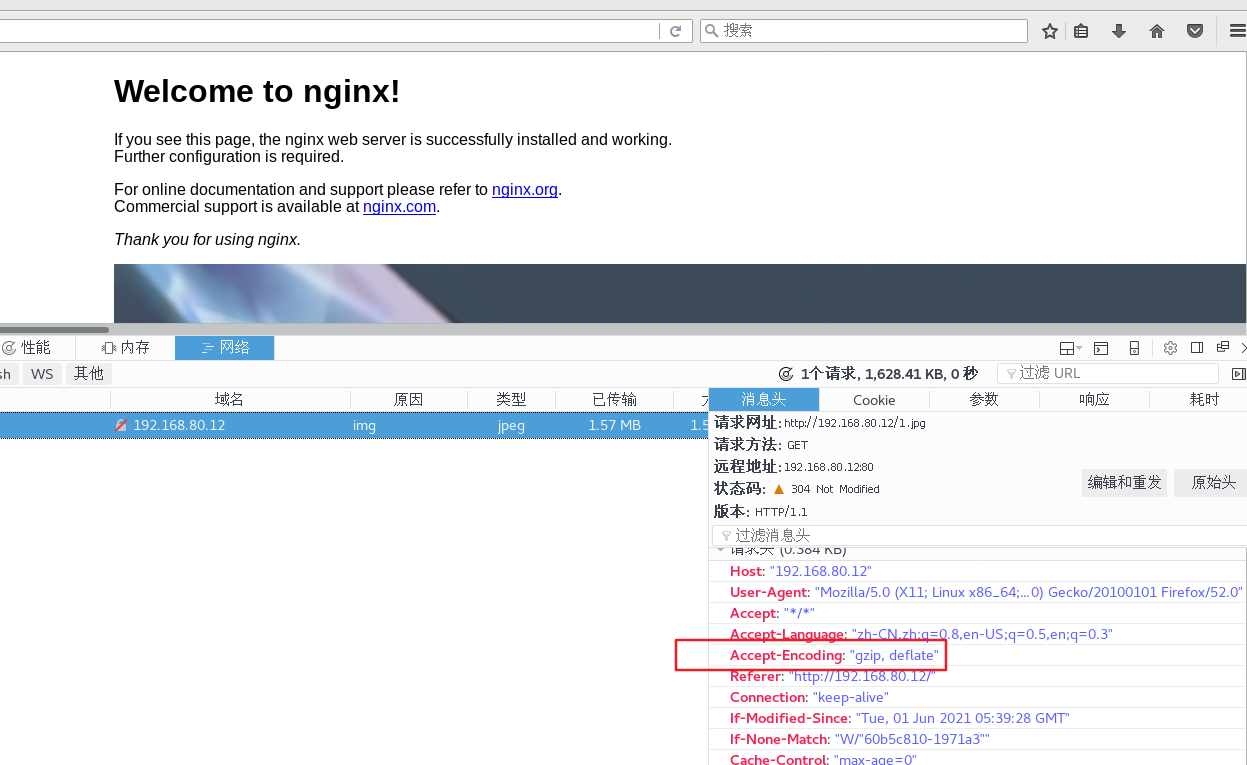
Task: Click the 1.57 MB transferred cell
Action: (x=614, y=425)
